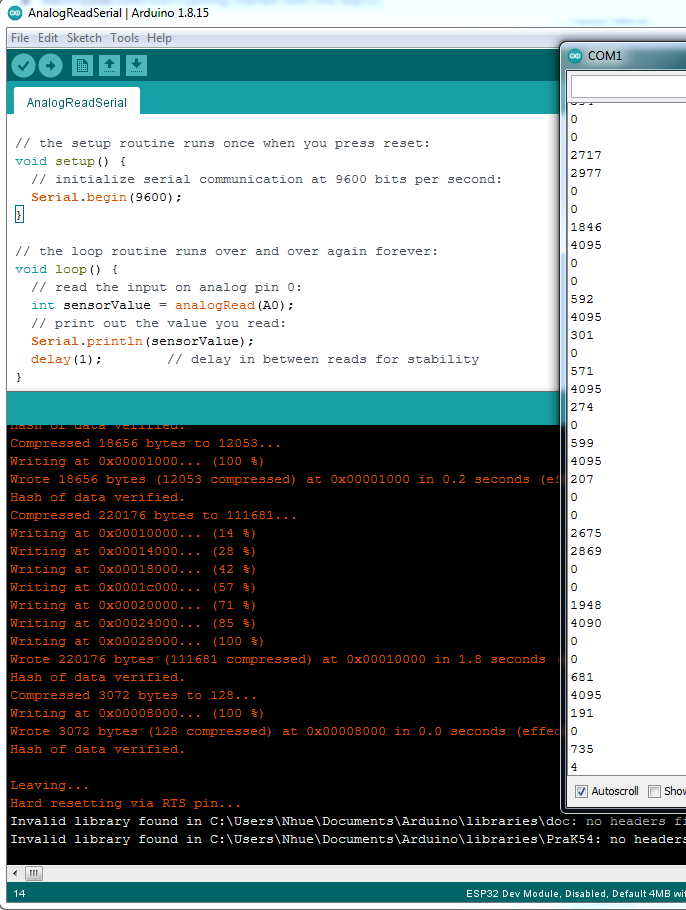
Task: Click the 1846 serial monitor value
Action: 586,227
